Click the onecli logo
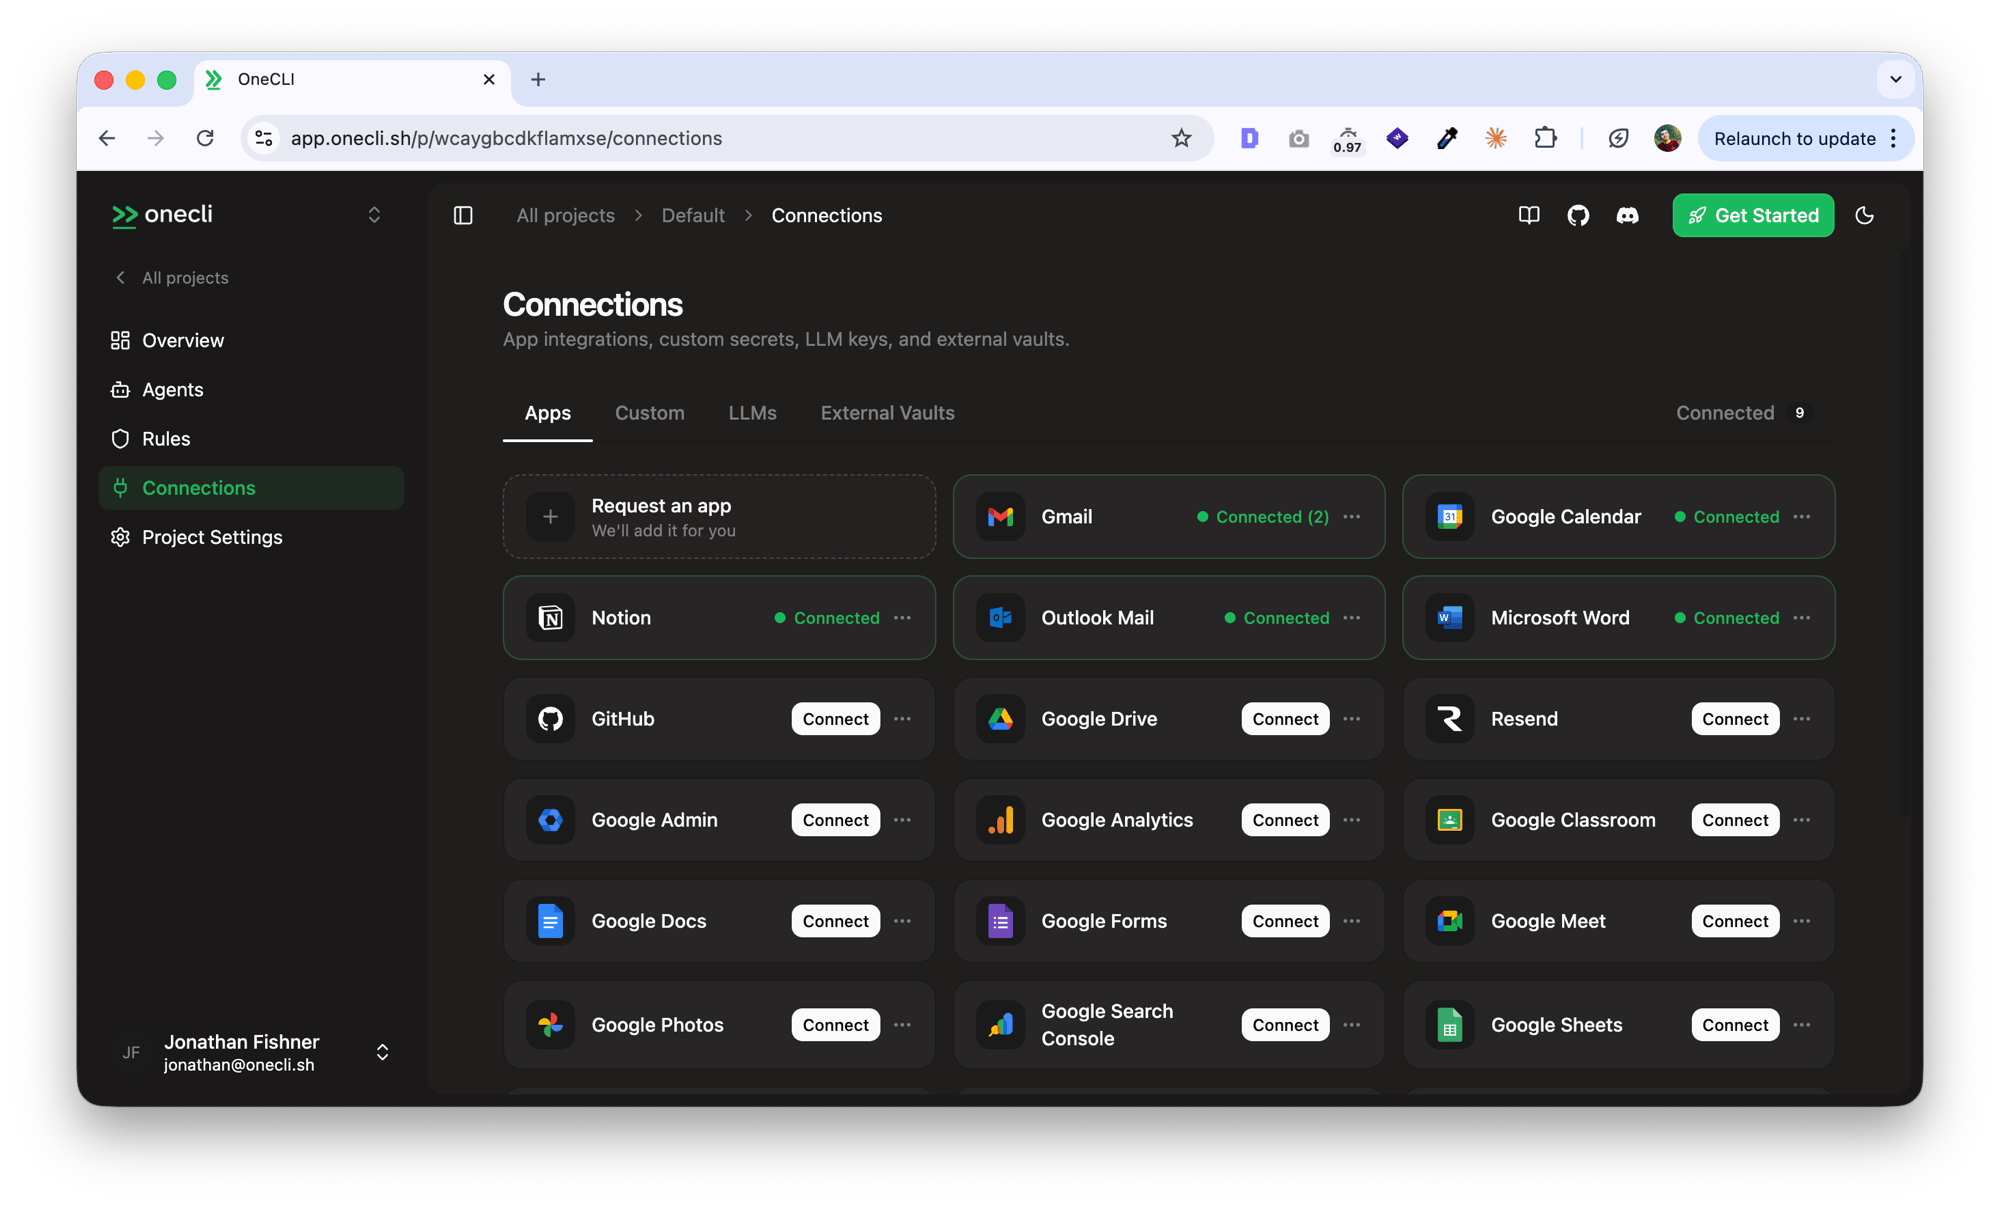 click(162, 215)
